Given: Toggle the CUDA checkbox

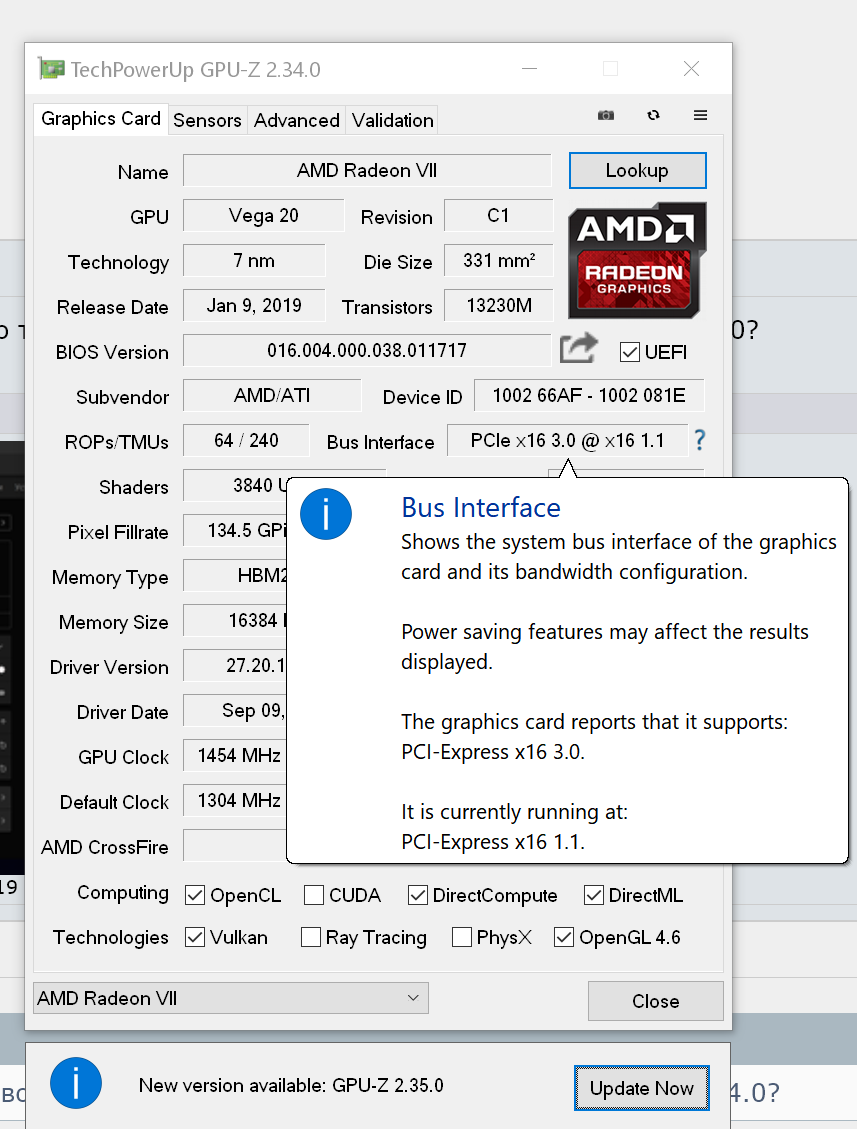Looking at the screenshot, I should 313,895.
